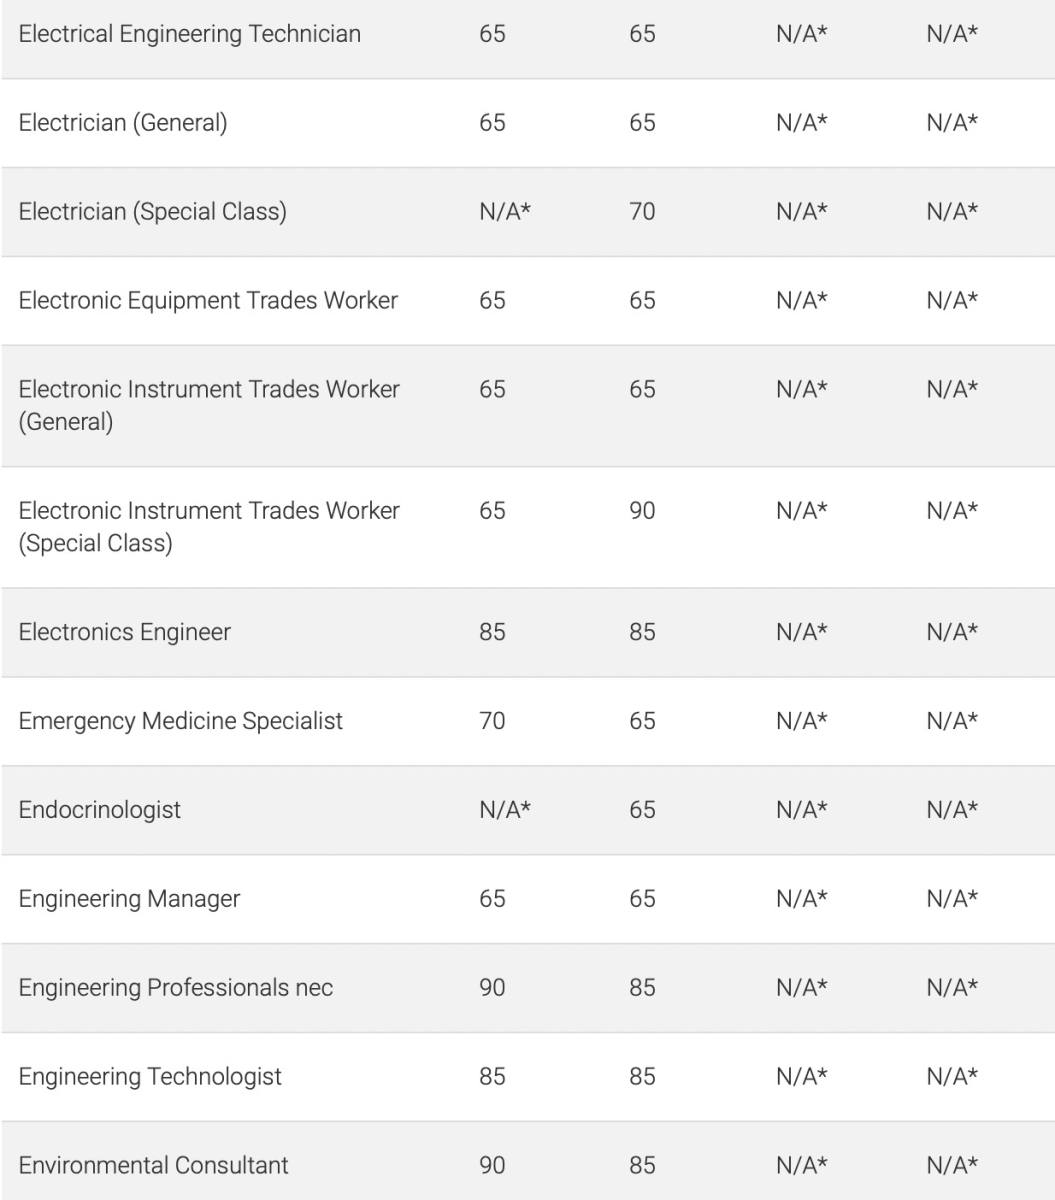Viewport: 1055px width, 1200px height.
Task: Click Electronic Instrument Trades Worker (General) label
Action: [x=209, y=405]
